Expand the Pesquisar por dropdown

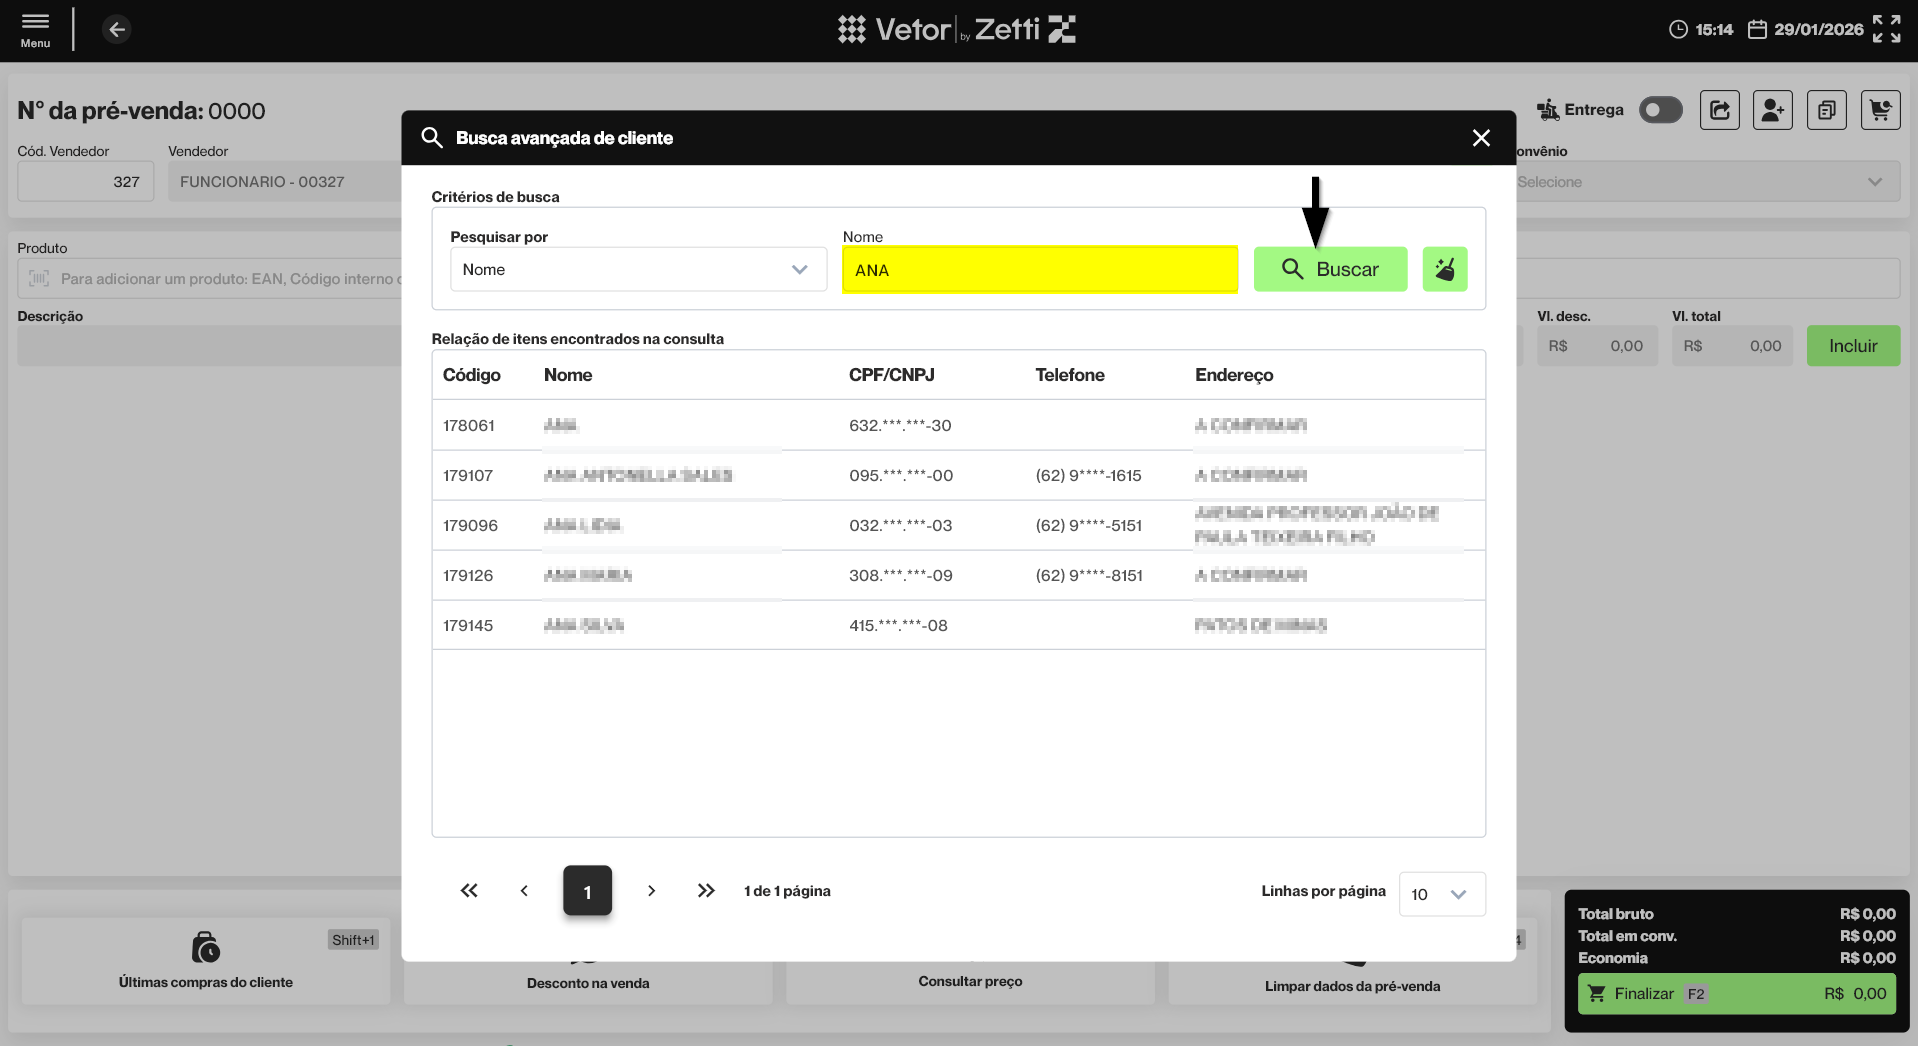pos(638,270)
